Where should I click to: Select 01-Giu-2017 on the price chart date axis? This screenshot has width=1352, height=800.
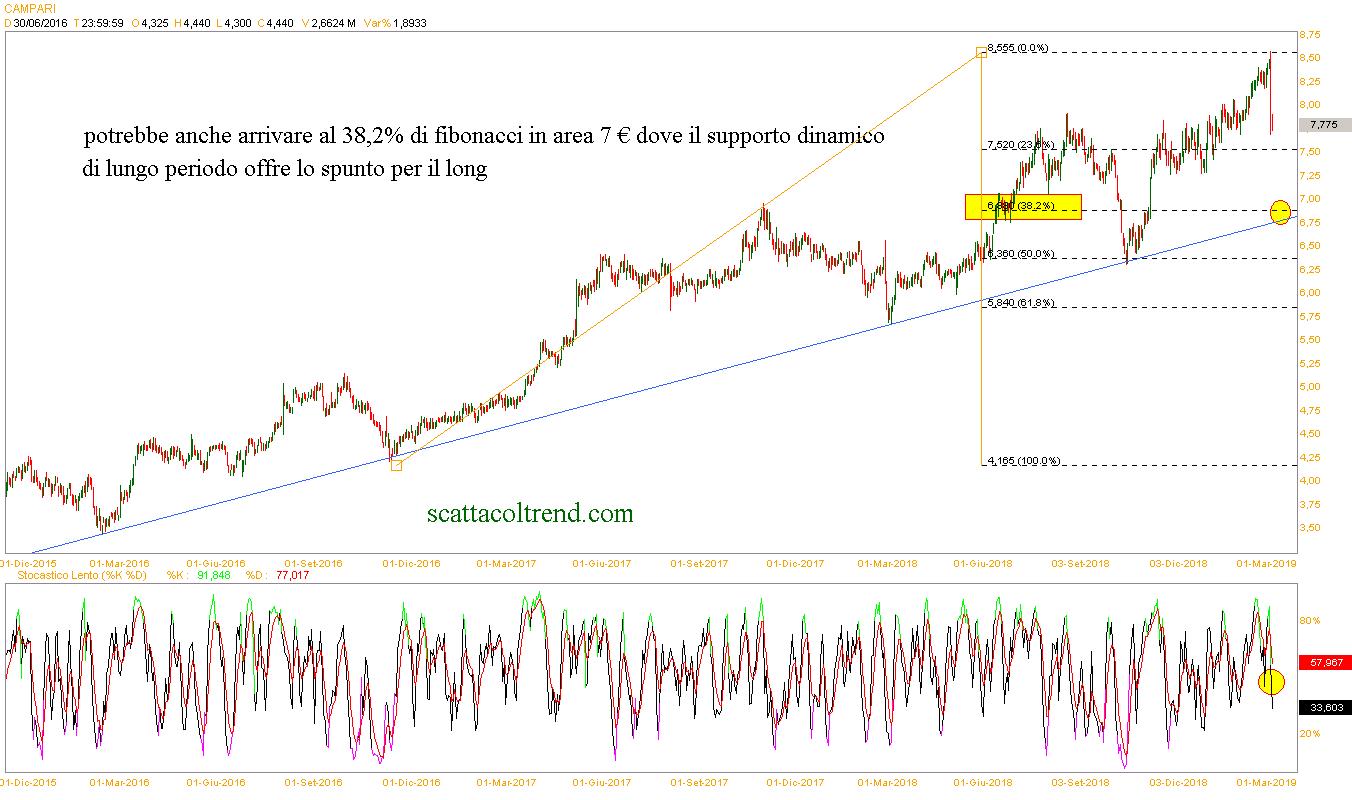[601, 563]
